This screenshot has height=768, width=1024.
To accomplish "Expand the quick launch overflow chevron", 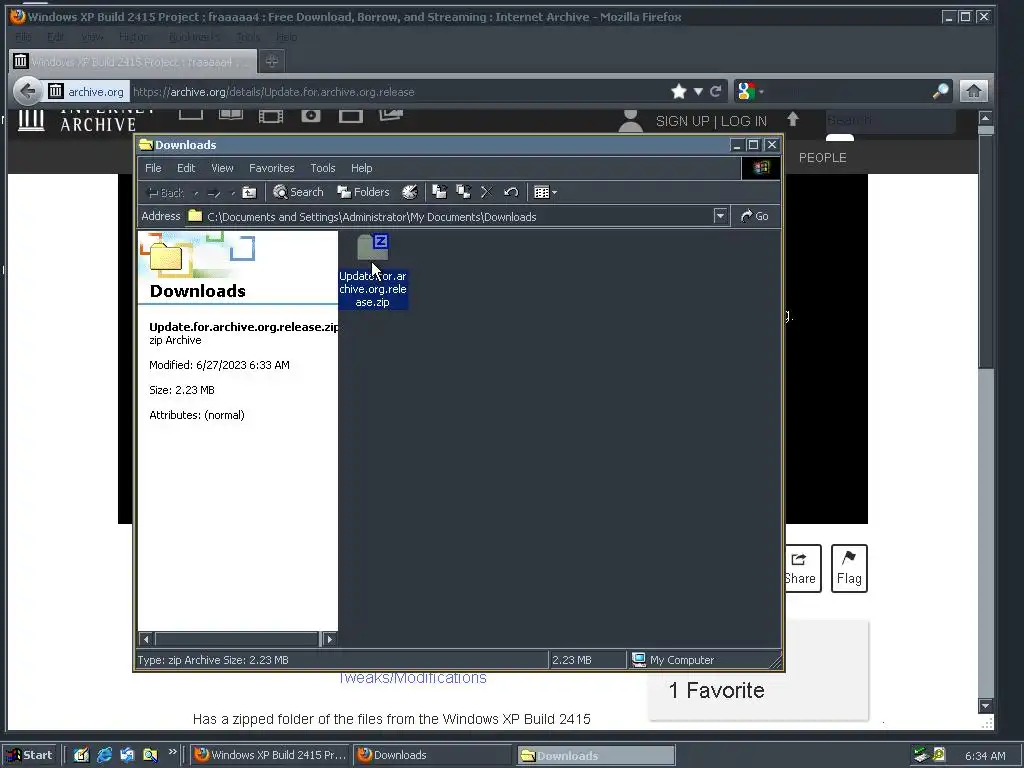I will pyautogui.click(x=172, y=752).
